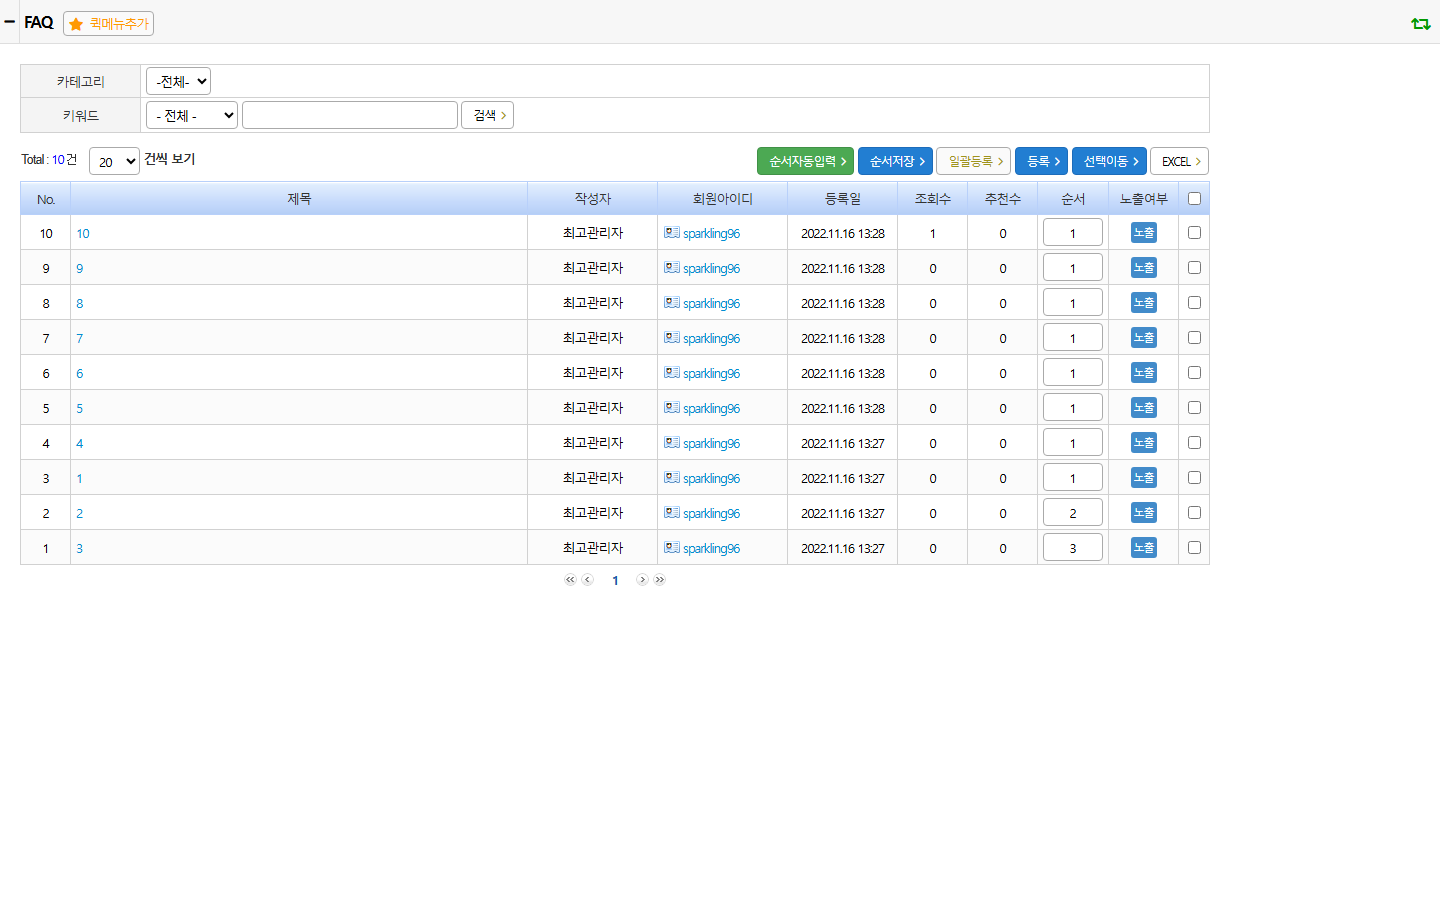The image size is (1440, 900).
Task: Click the 순서자동입력 button
Action: pos(805,161)
